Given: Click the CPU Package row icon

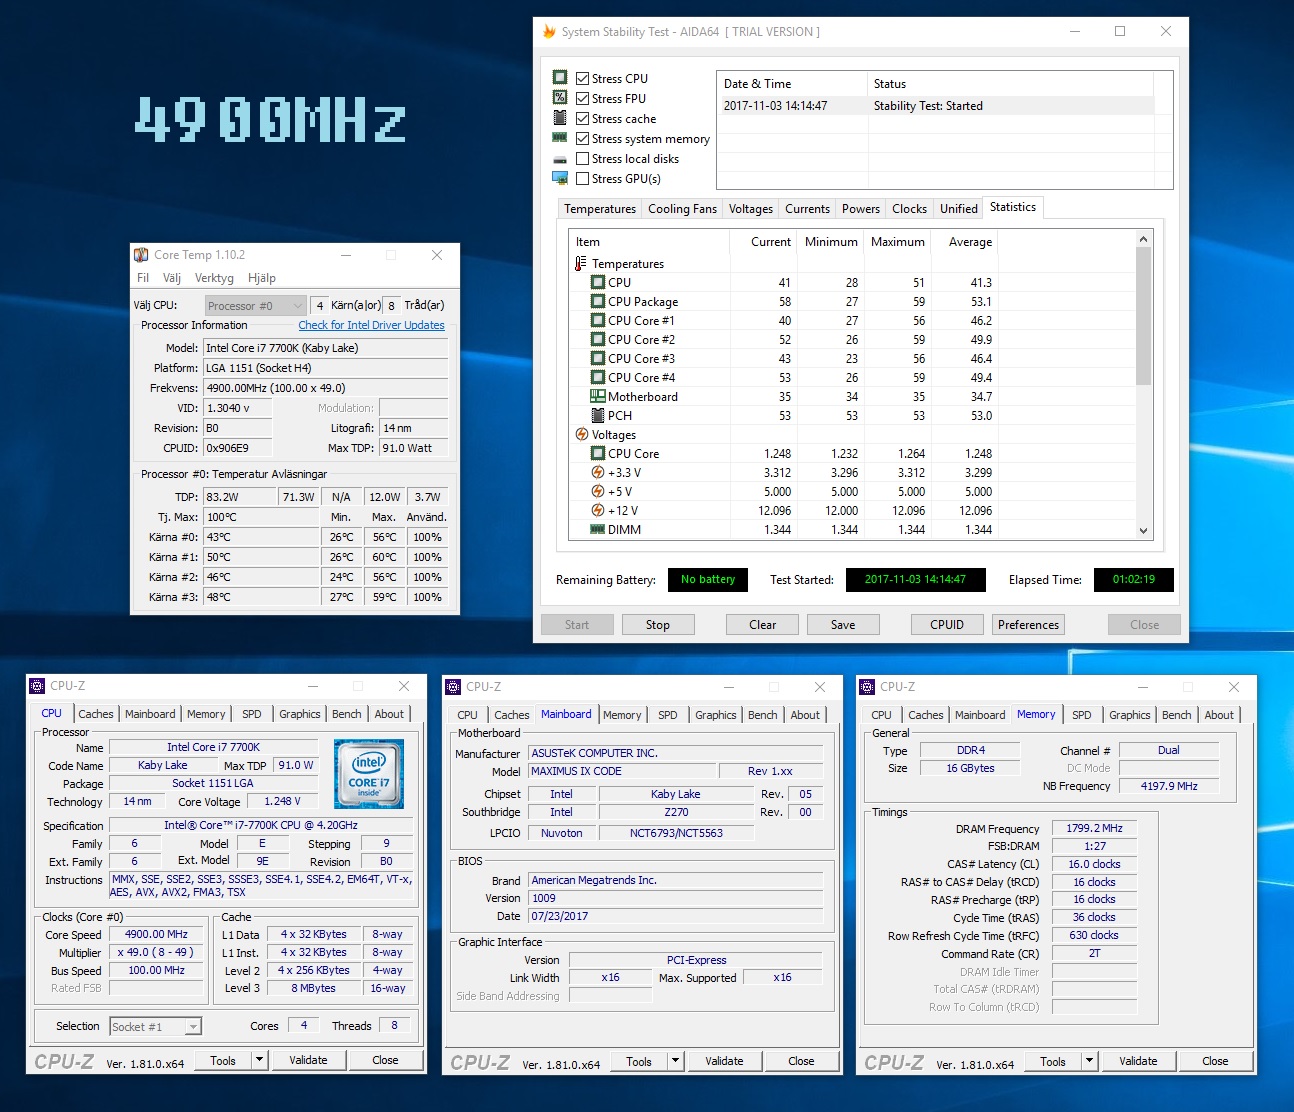Looking at the screenshot, I should 598,302.
